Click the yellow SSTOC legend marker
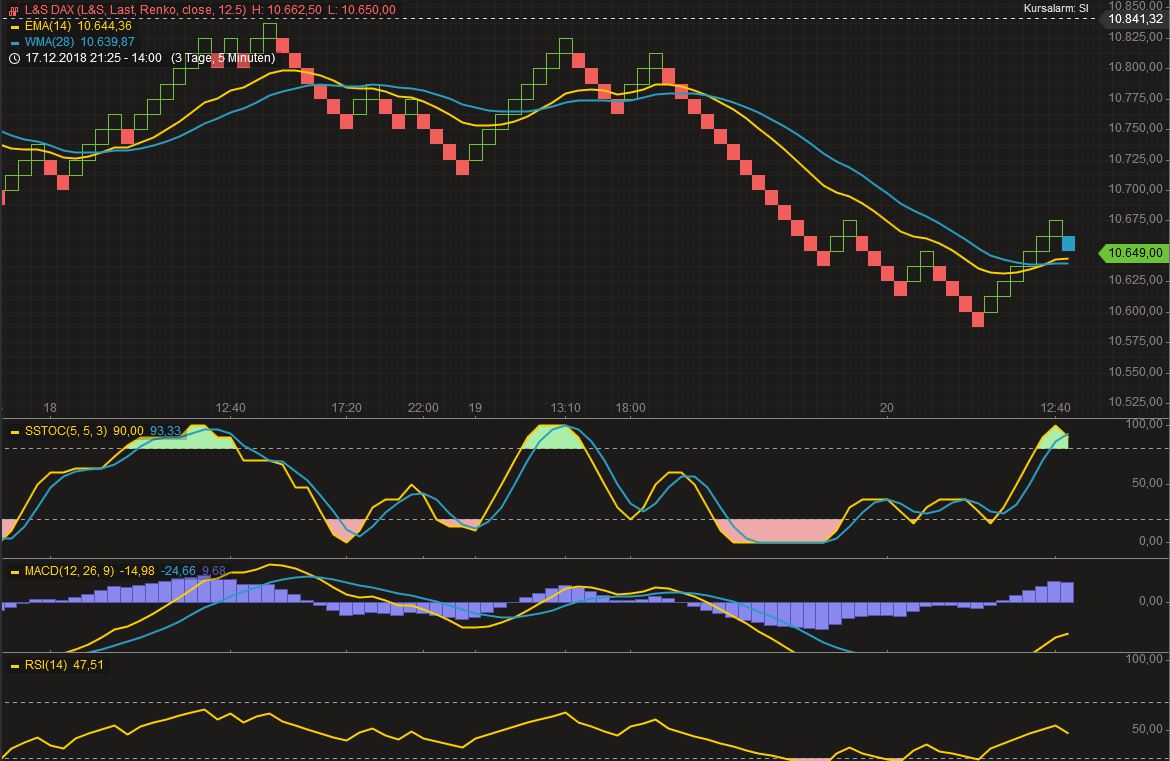 pos(14,432)
